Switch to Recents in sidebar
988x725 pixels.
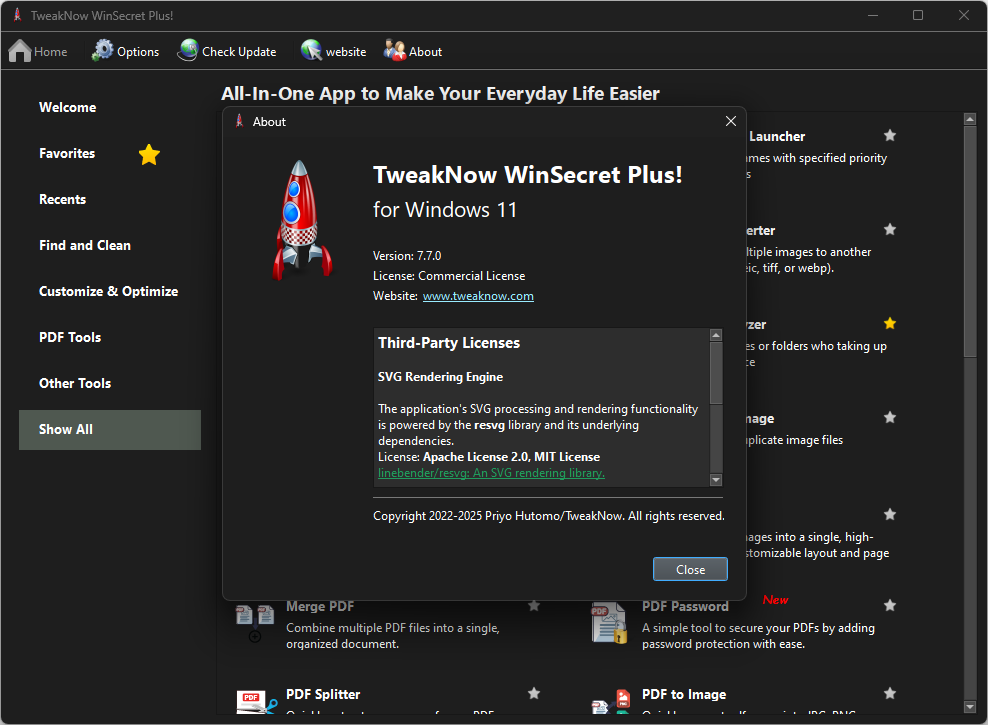62,199
